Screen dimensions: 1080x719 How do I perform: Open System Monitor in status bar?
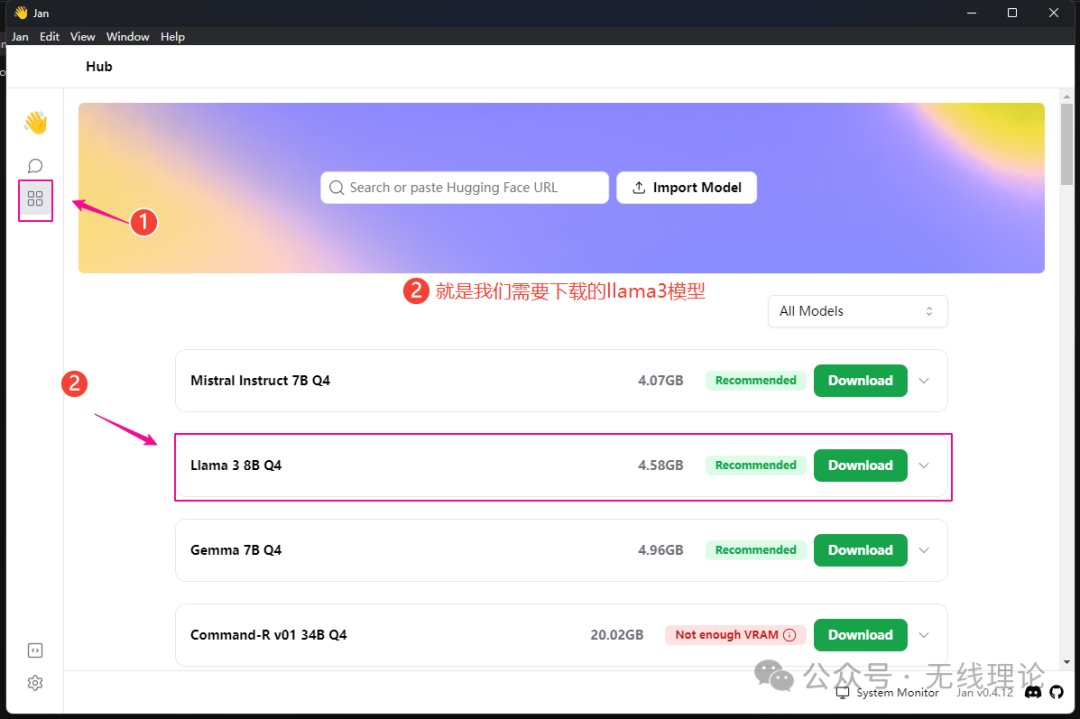point(887,693)
